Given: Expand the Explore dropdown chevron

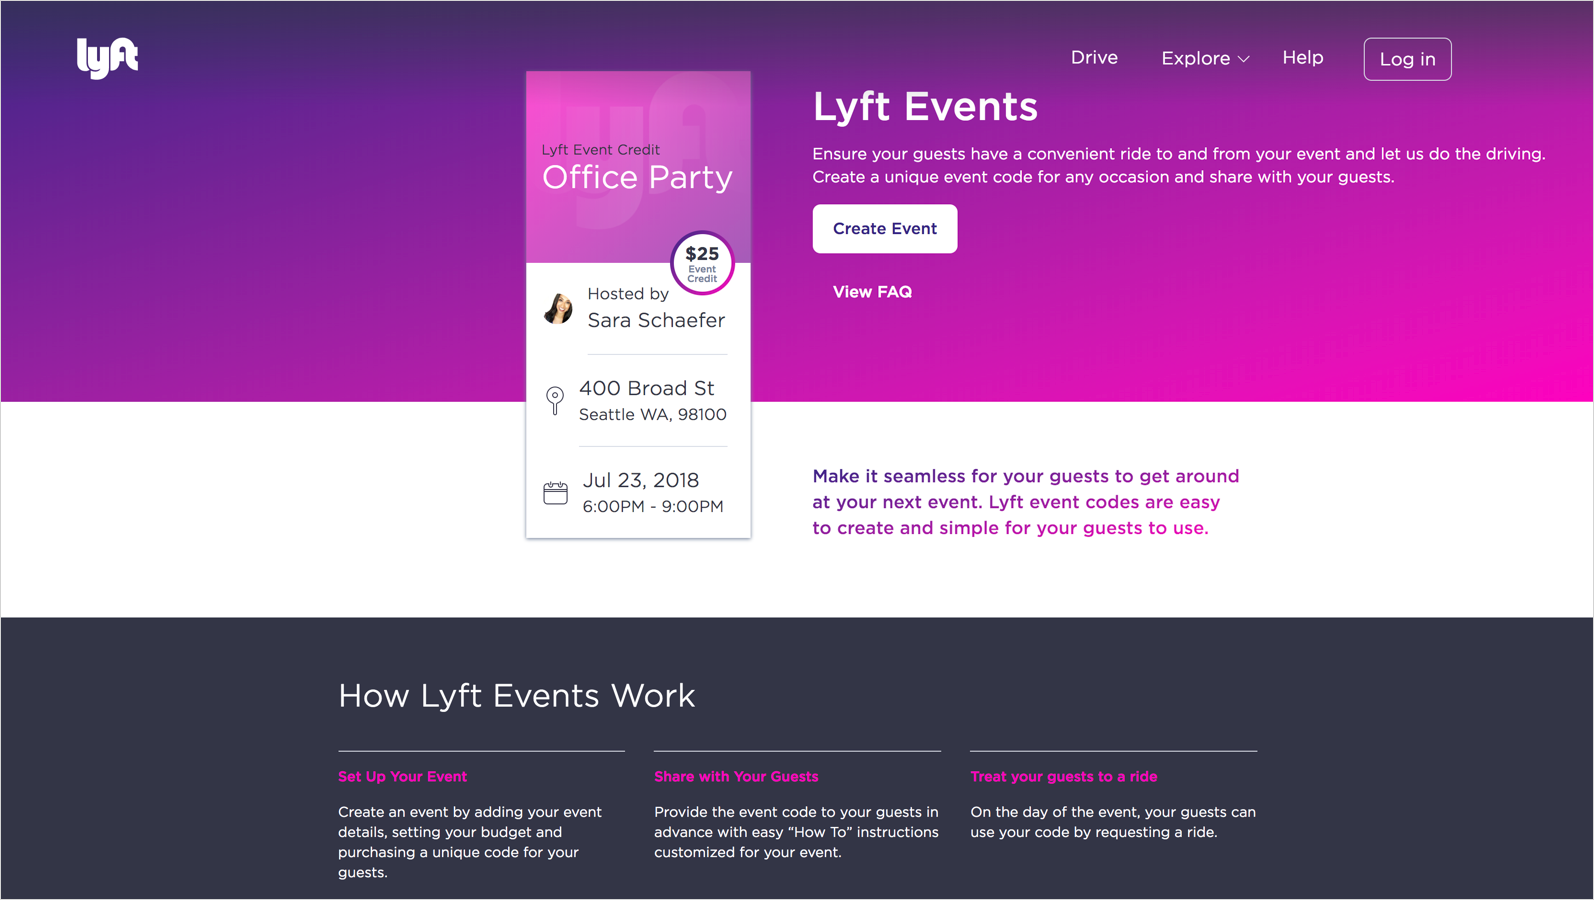Looking at the screenshot, I should click(x=1243, y=59).
